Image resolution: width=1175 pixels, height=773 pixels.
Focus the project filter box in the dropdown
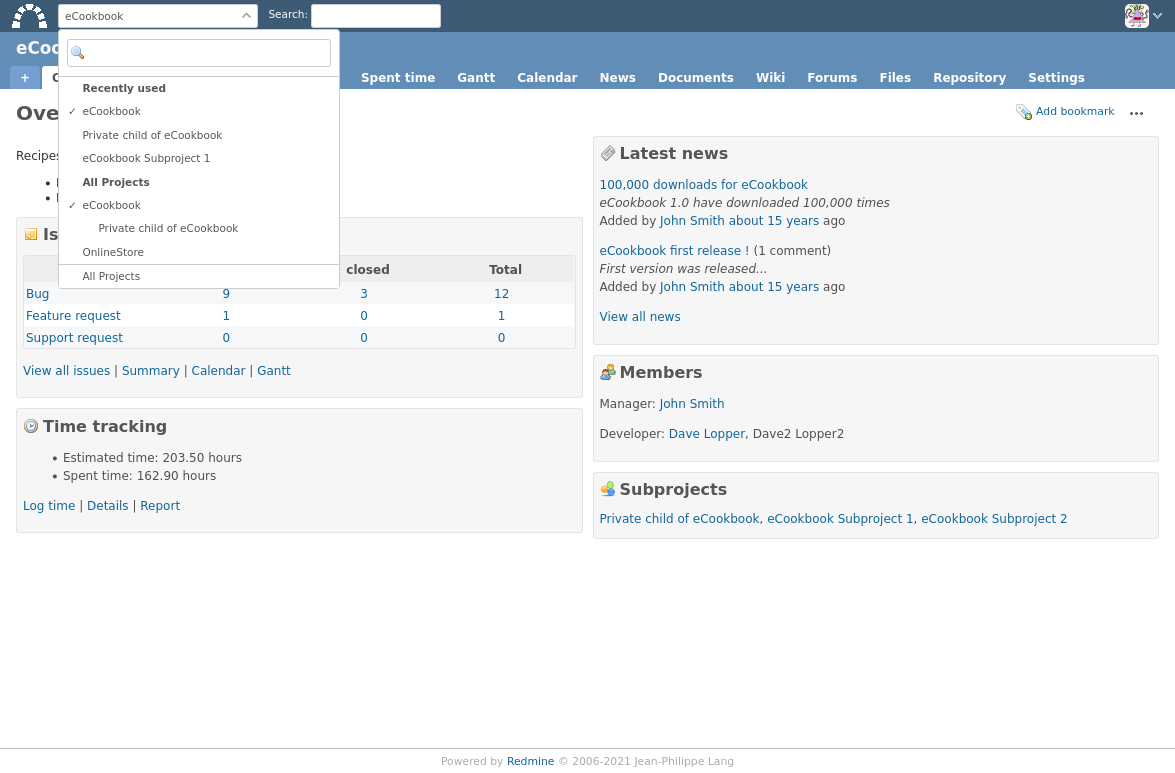pyautogui.click(x=199, y=53)
